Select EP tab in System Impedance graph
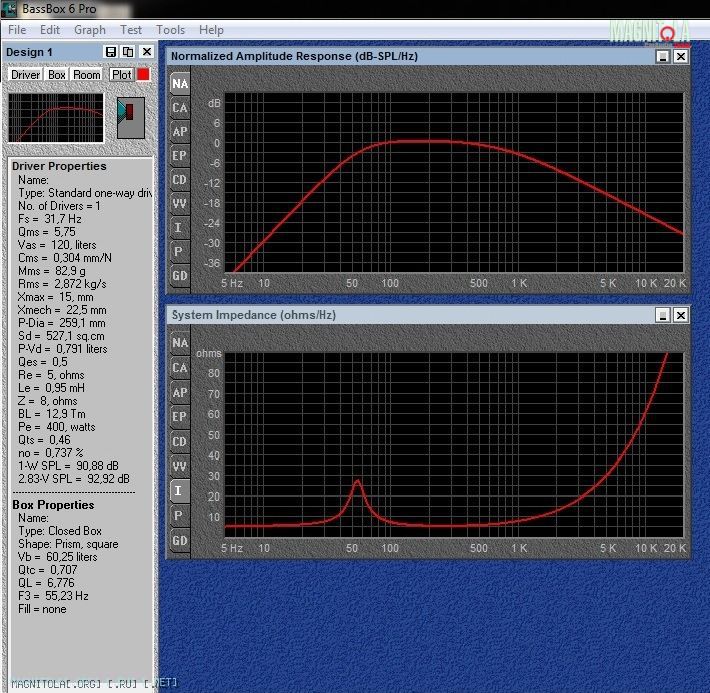The height and width of the screenshot is (693, 710). [180, 417]
